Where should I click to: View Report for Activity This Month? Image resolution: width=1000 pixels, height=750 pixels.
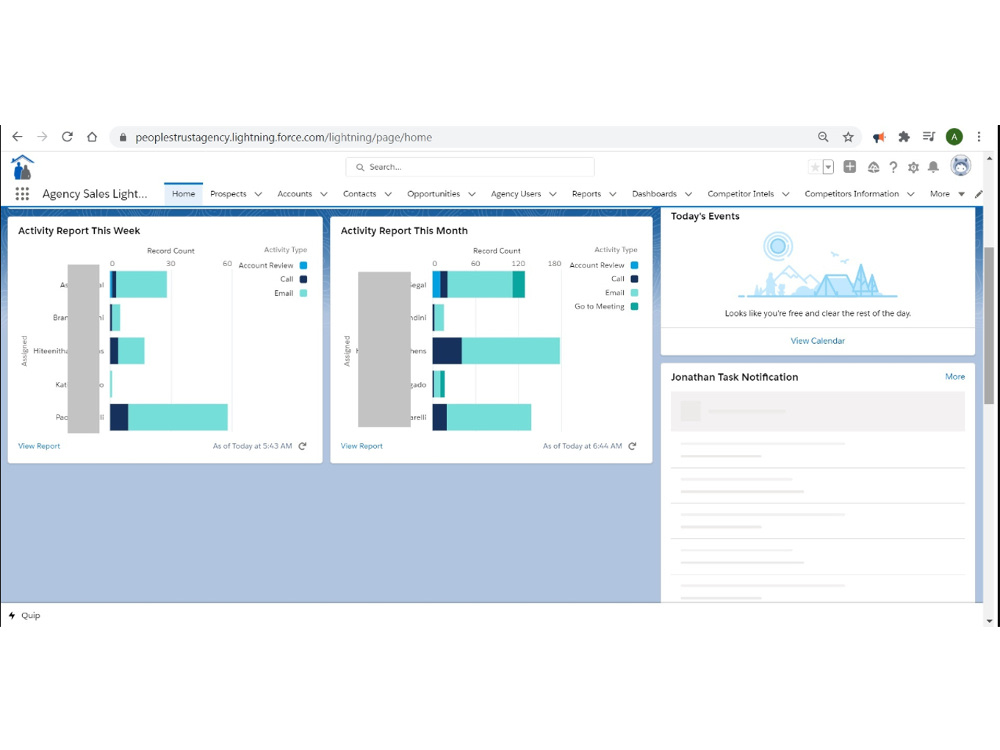[362, 446]
